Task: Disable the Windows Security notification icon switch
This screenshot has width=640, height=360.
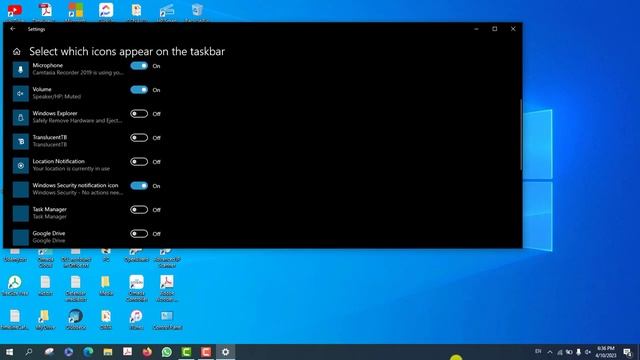Action: point(139,186)
